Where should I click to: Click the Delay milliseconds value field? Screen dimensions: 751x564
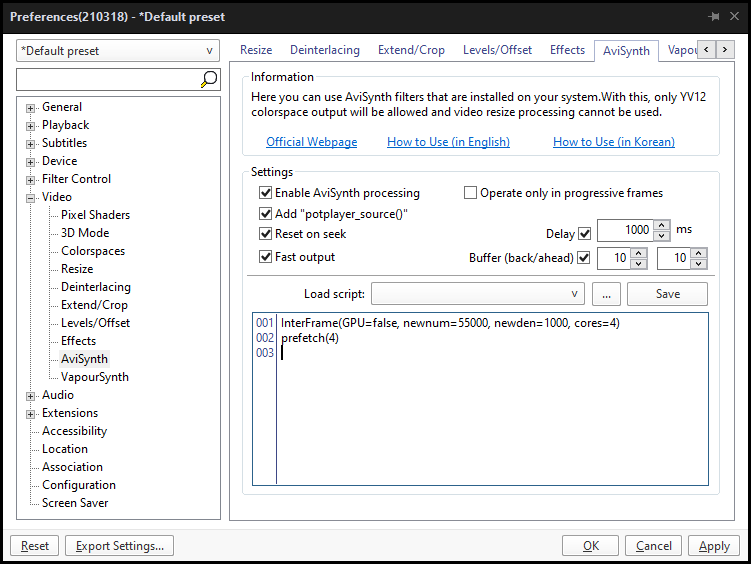pos(626,230)
